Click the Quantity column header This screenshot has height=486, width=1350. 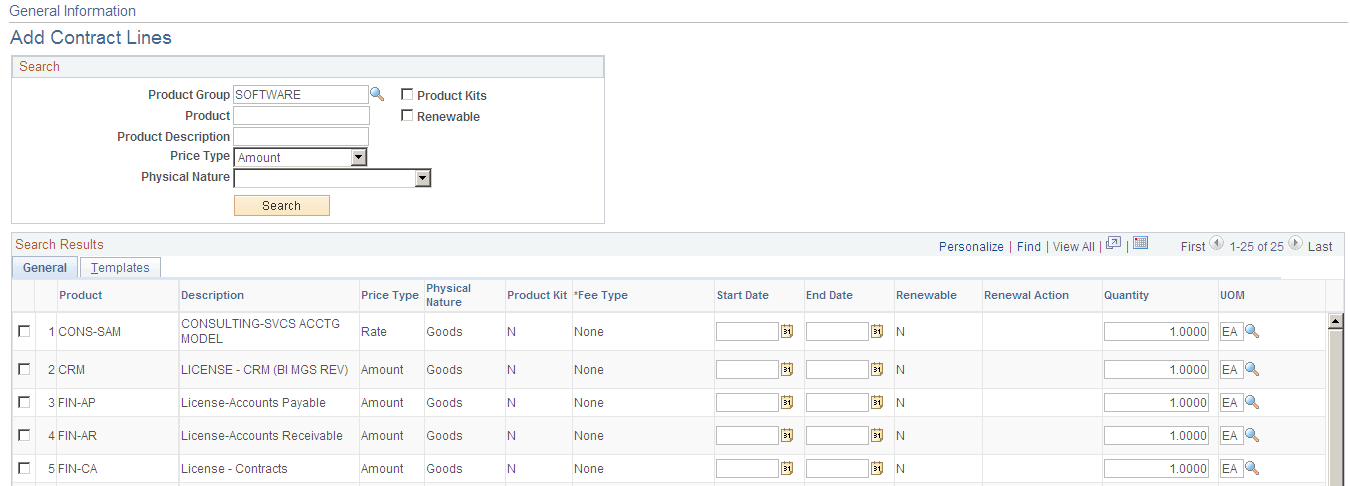tap(1126, 295)
